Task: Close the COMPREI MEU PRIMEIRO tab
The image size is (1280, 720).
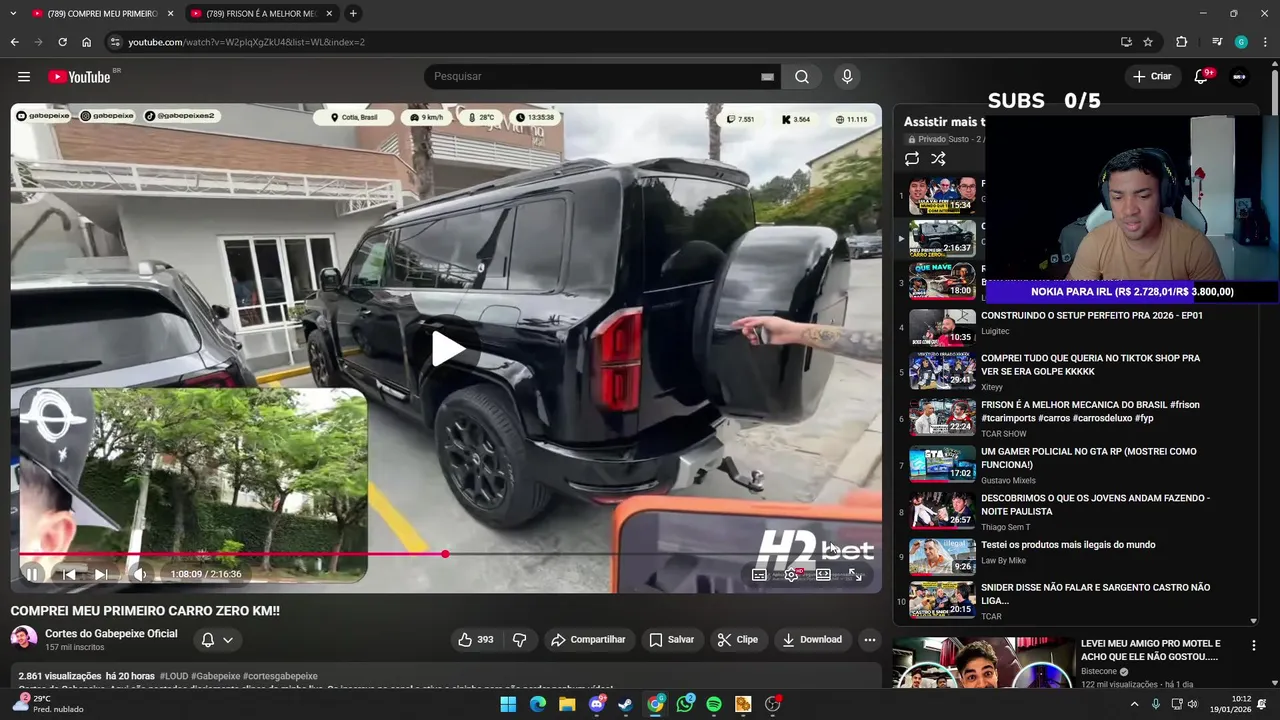Action: point(170,14)
